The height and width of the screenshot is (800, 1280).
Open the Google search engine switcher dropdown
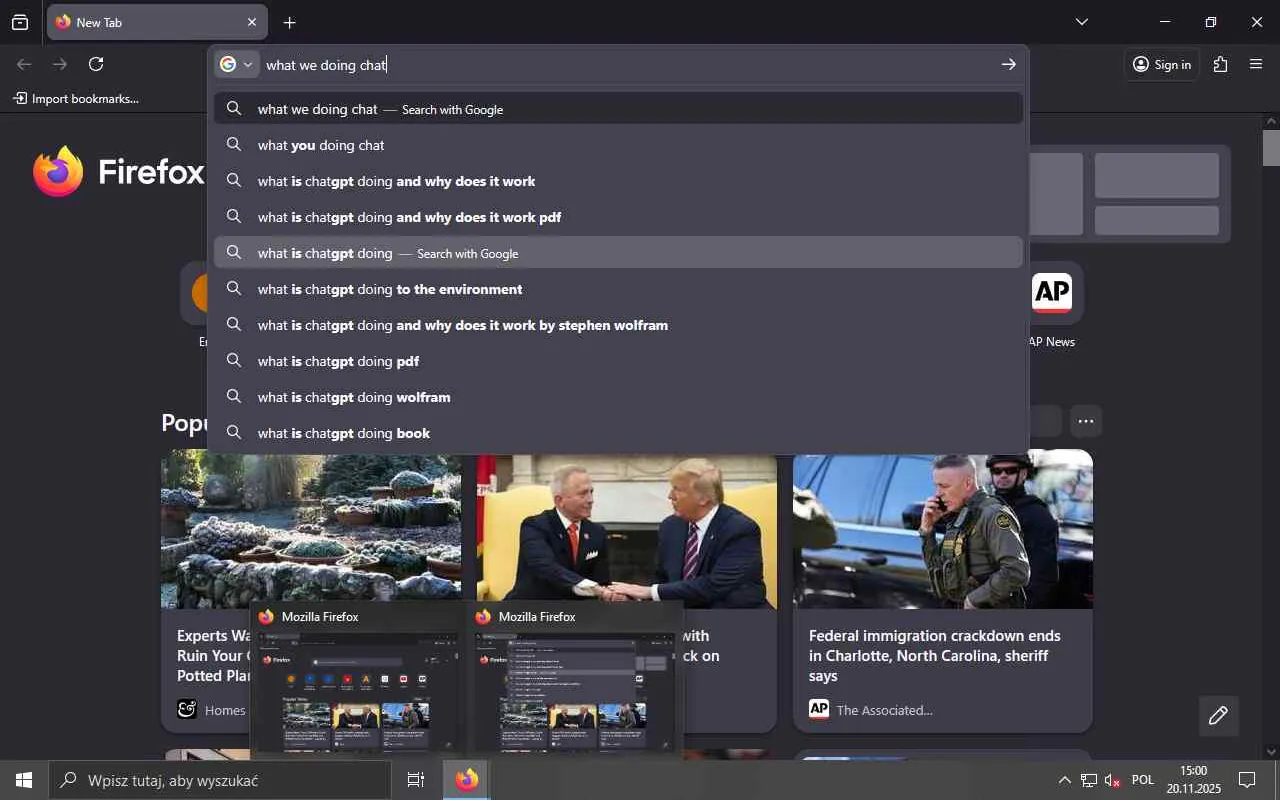click(237, 64)
